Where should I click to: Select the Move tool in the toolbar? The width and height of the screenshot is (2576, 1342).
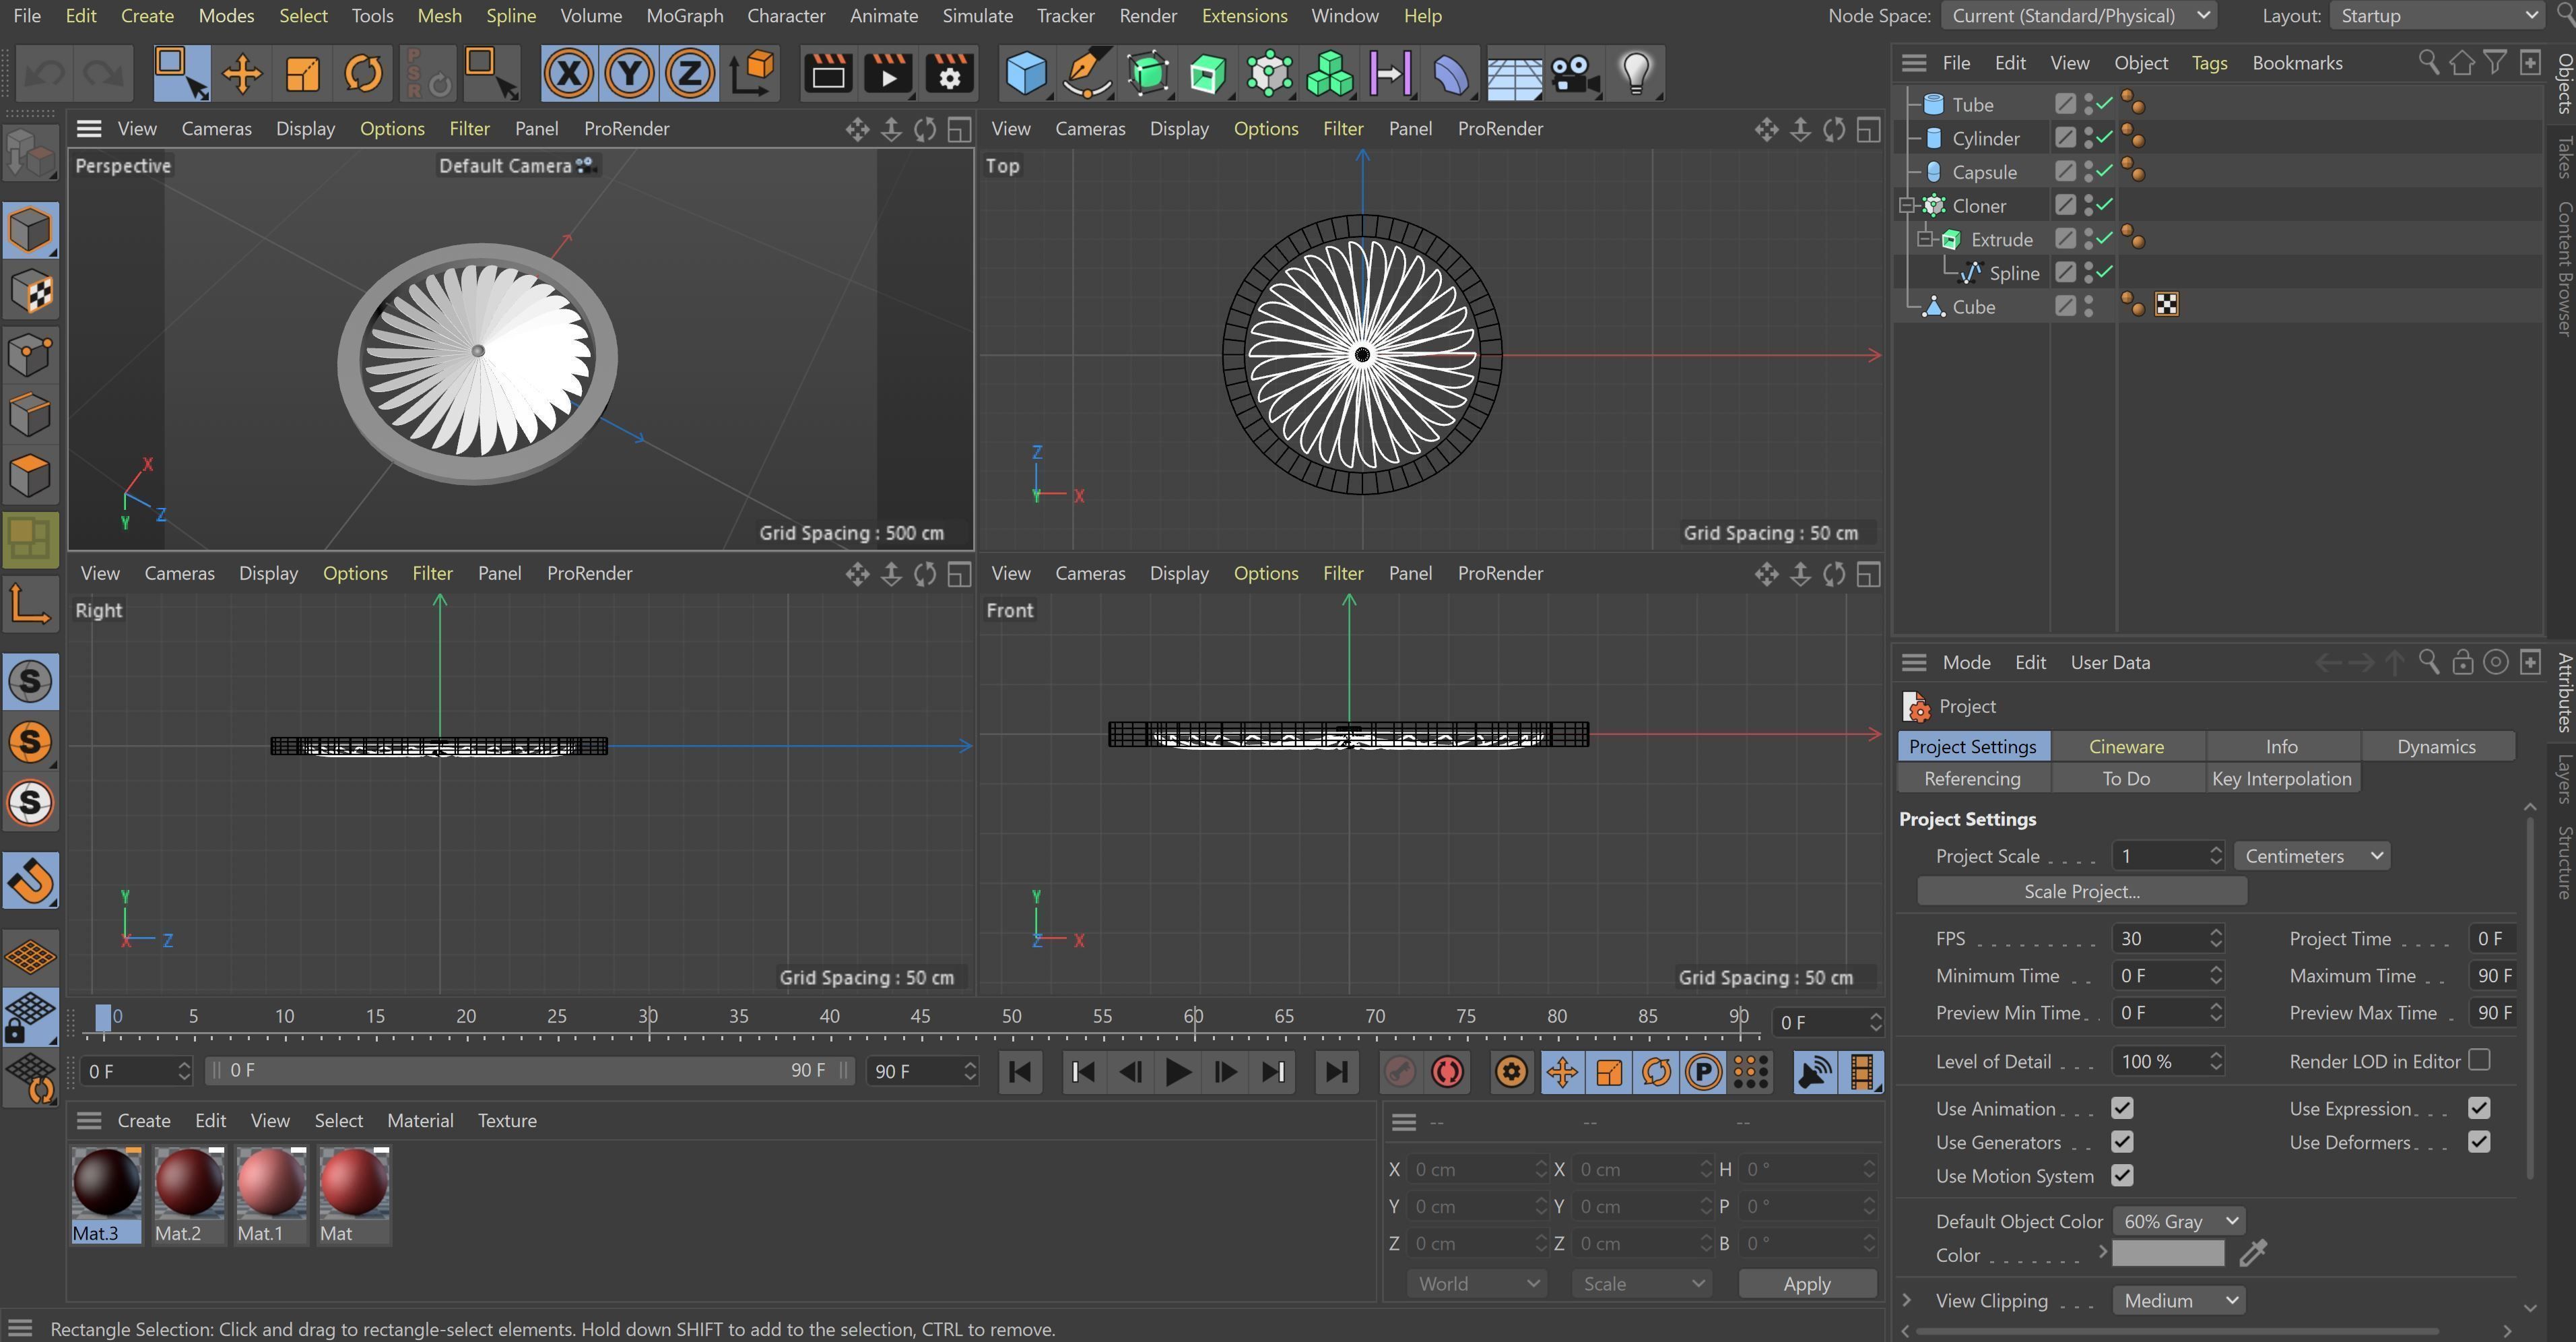coord(242,73)
